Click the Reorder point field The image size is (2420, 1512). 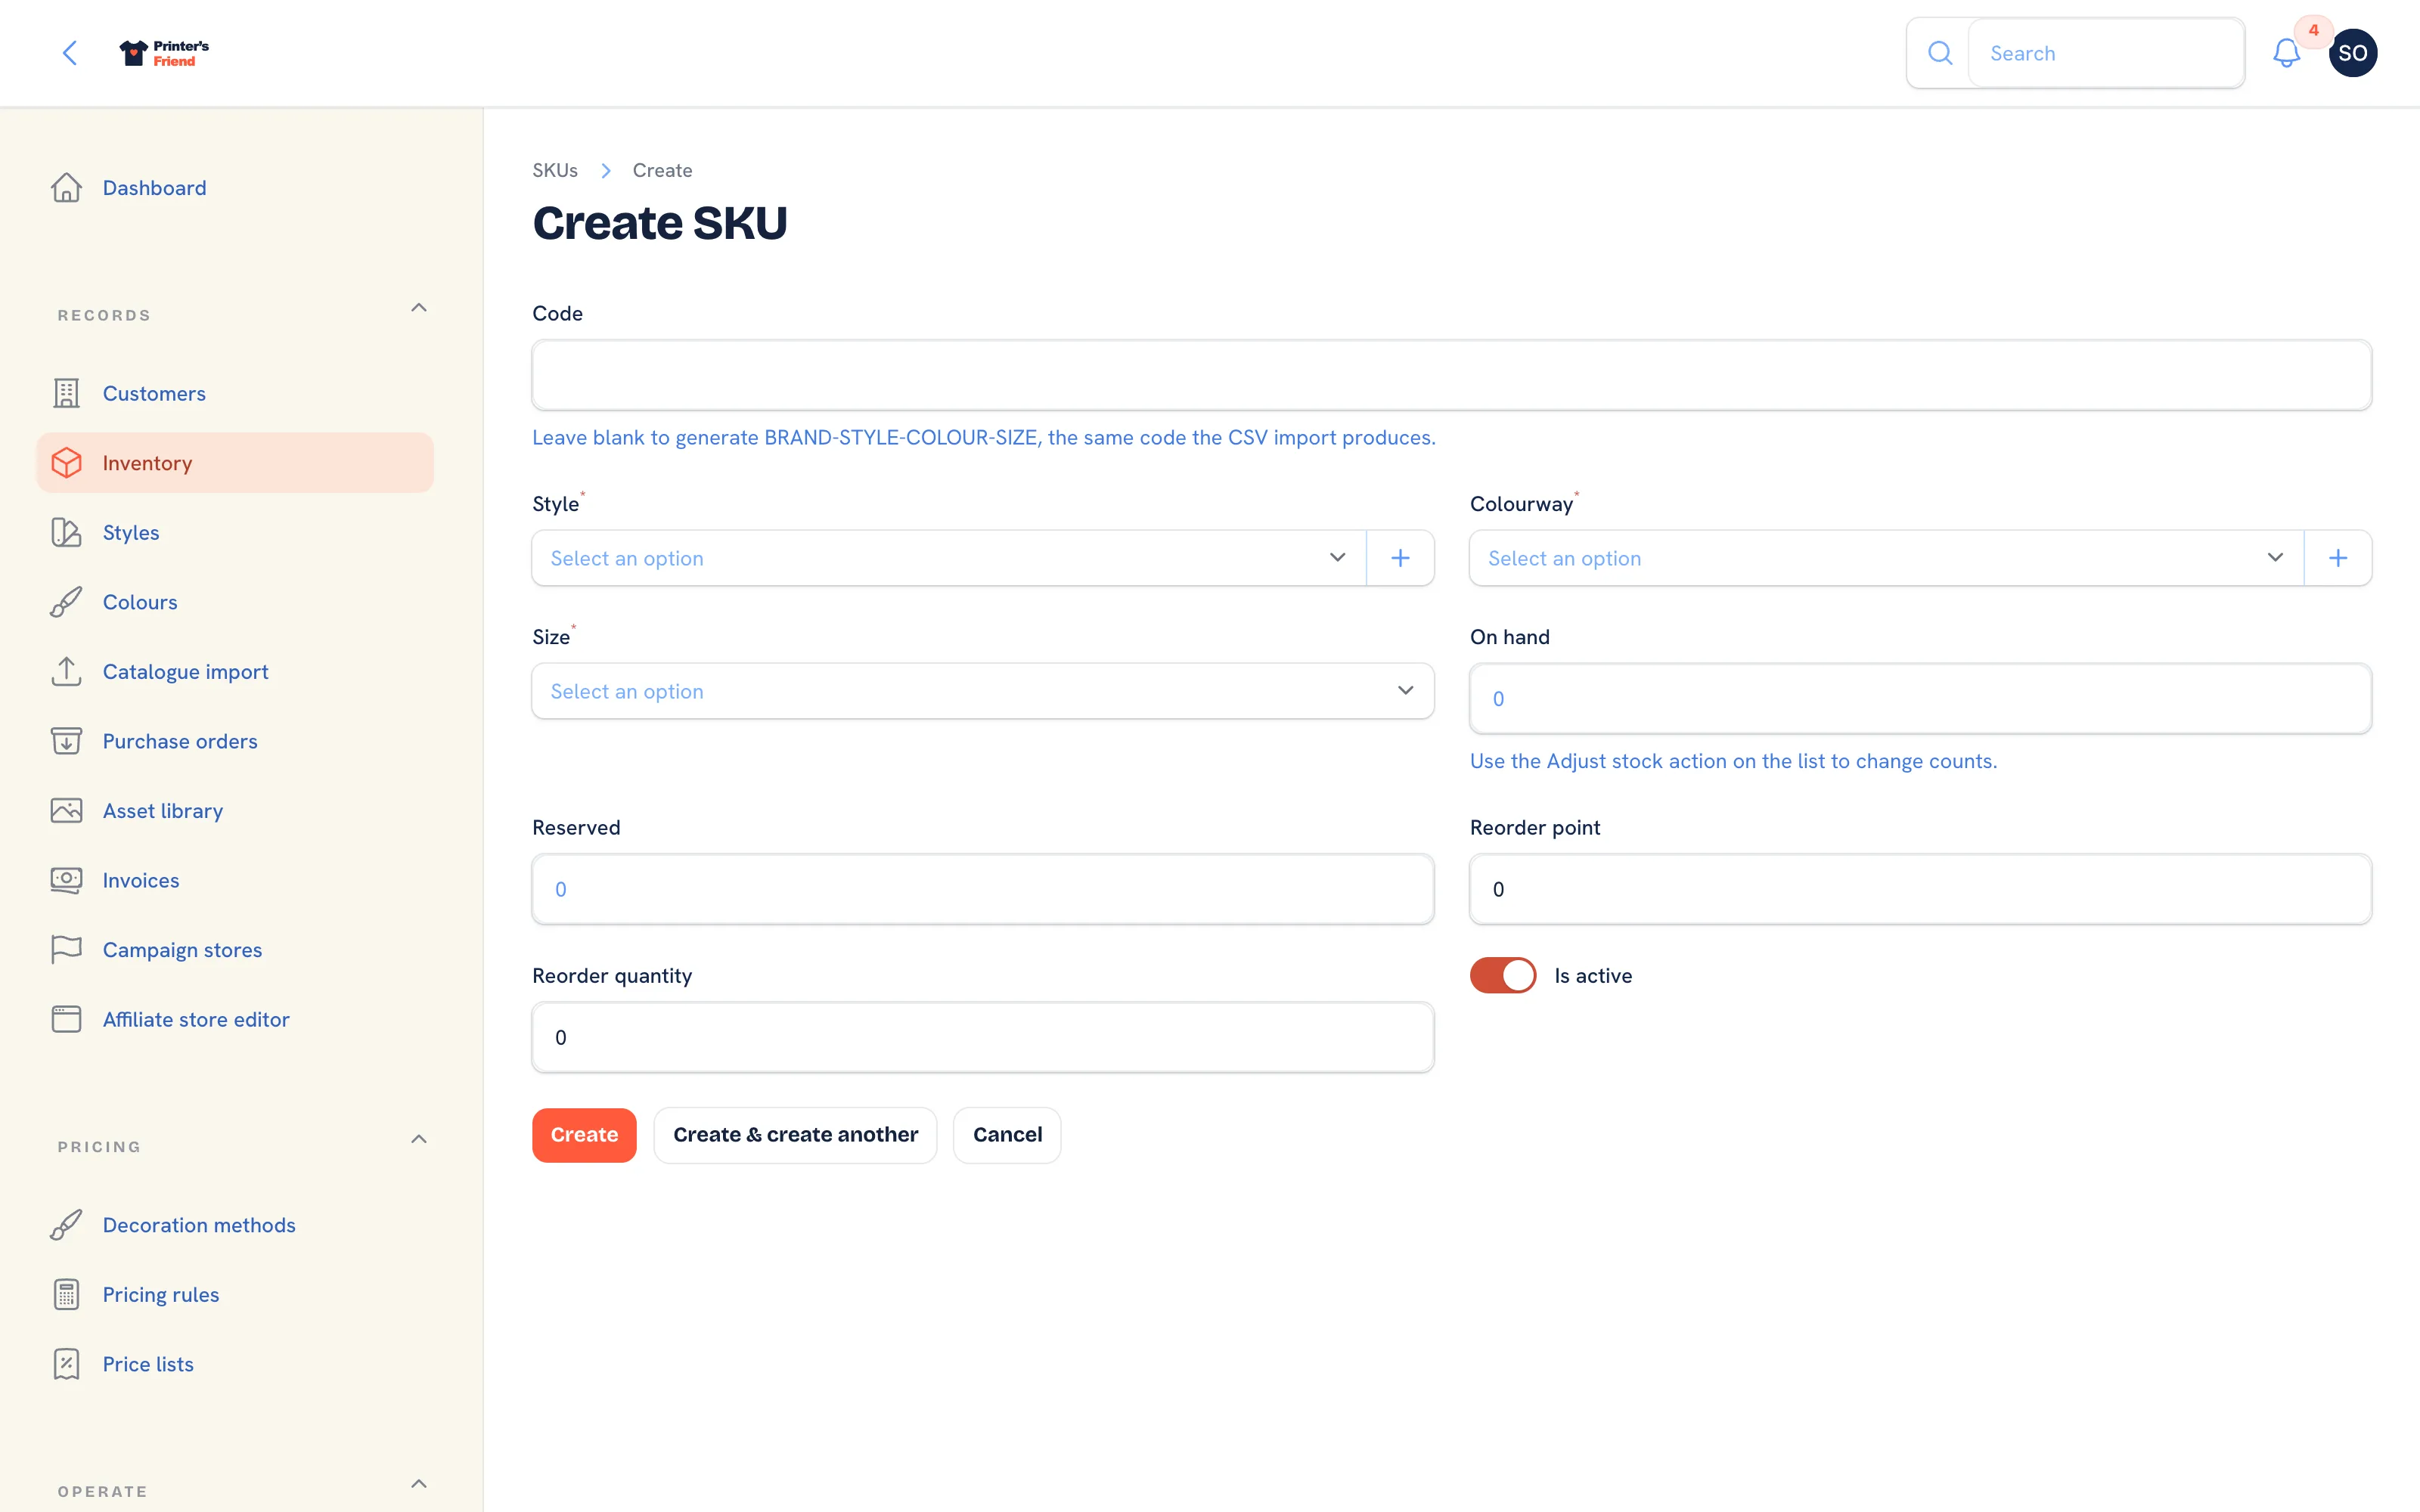(1920, 889)
